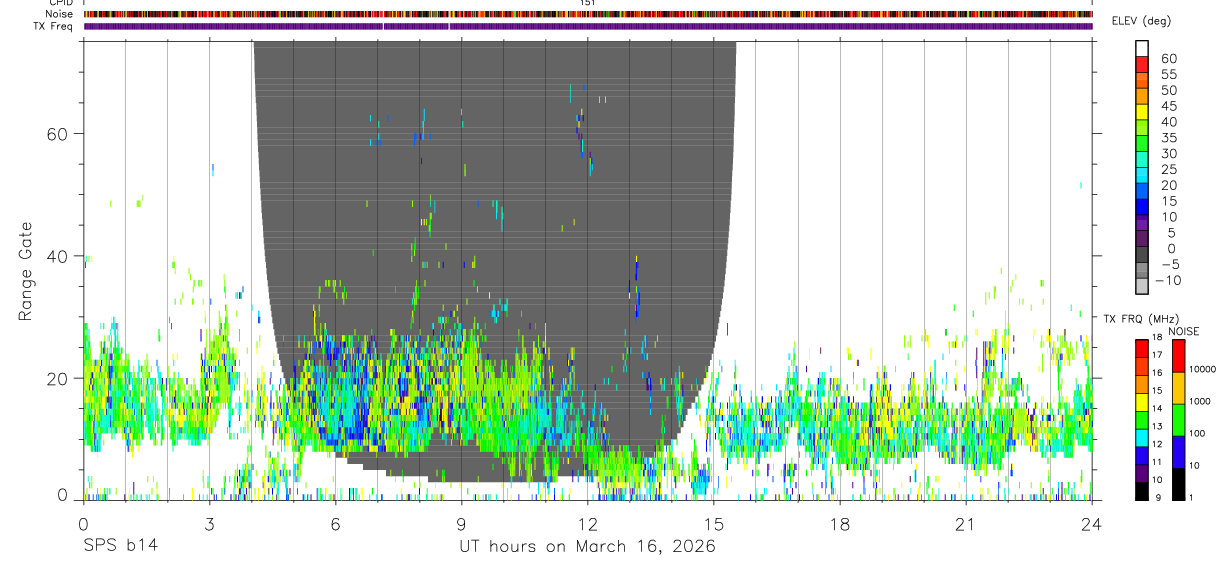This screenshot has width=1228, height=567.
Task: Click the white top swatch of ELEV colorbar
Action: pos(1142,46)
